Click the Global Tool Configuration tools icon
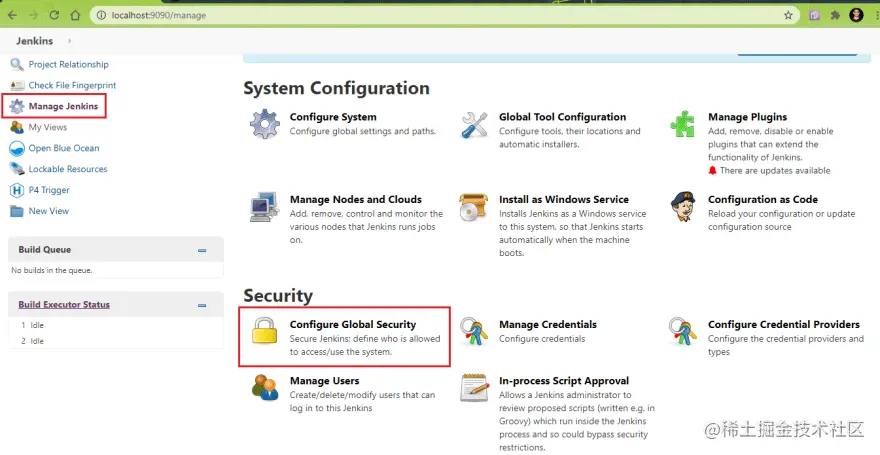Image resolution: width=880 pixels, height=455 pixels. pyautogui.click(x=474, y=125)
